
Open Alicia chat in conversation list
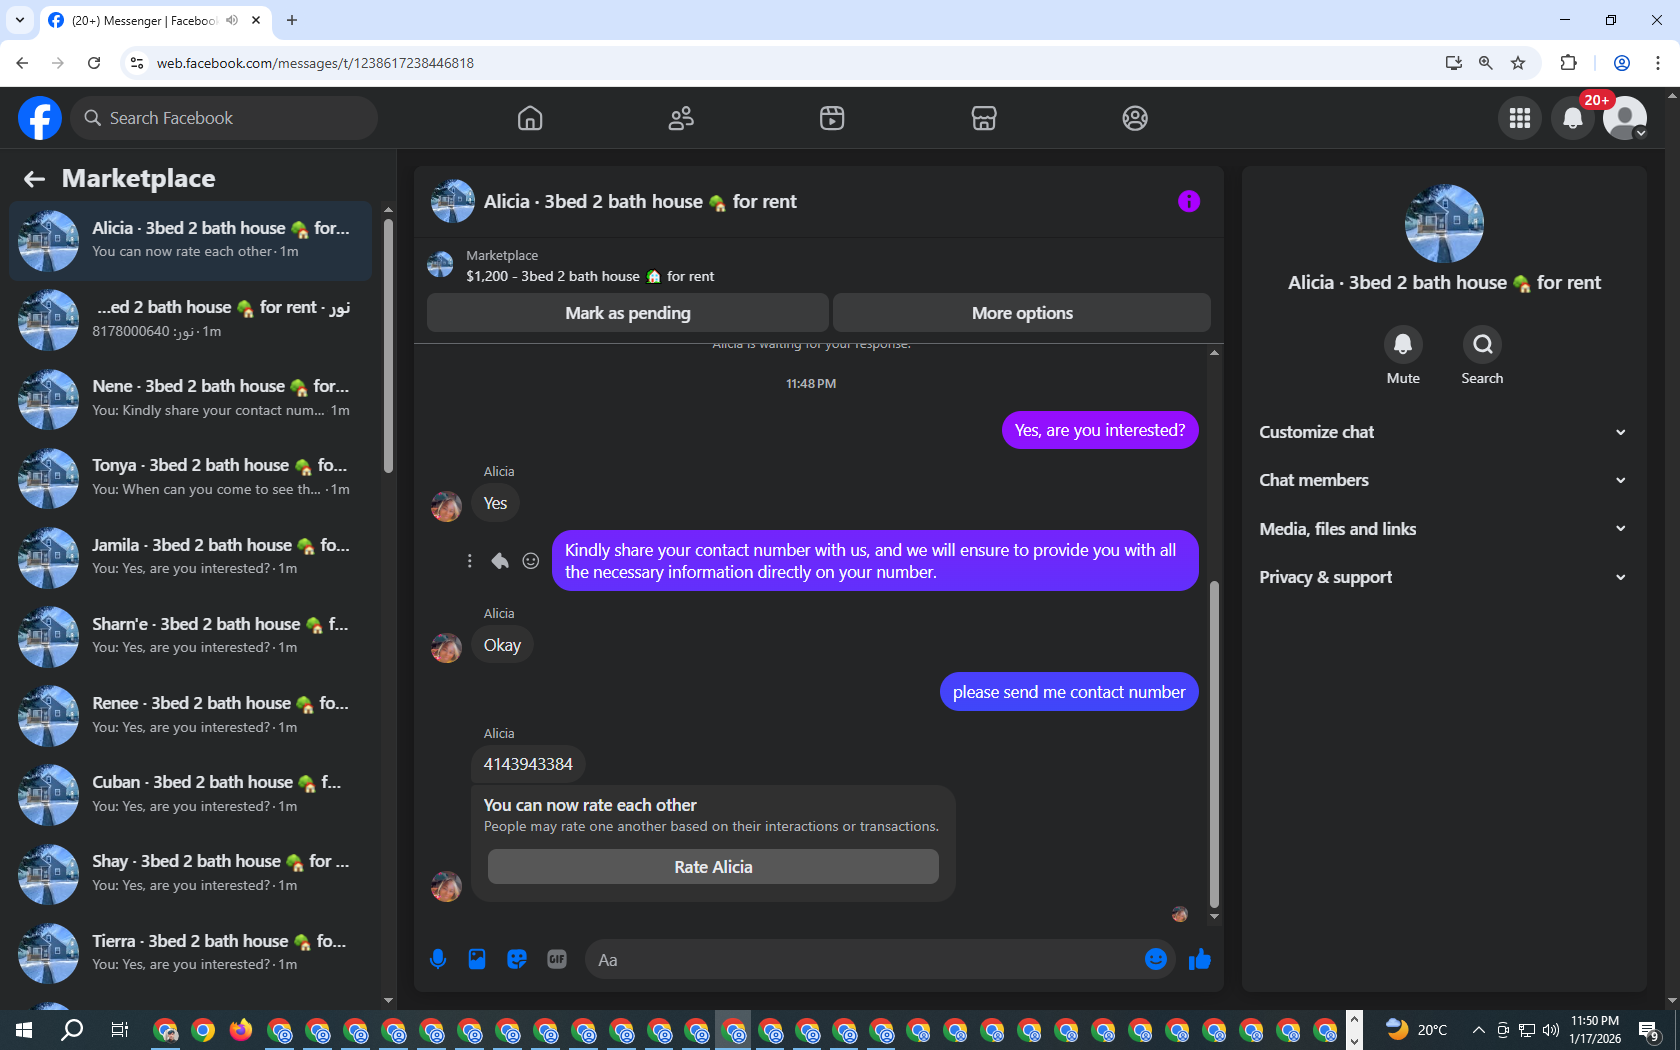[x=191, y=241]
